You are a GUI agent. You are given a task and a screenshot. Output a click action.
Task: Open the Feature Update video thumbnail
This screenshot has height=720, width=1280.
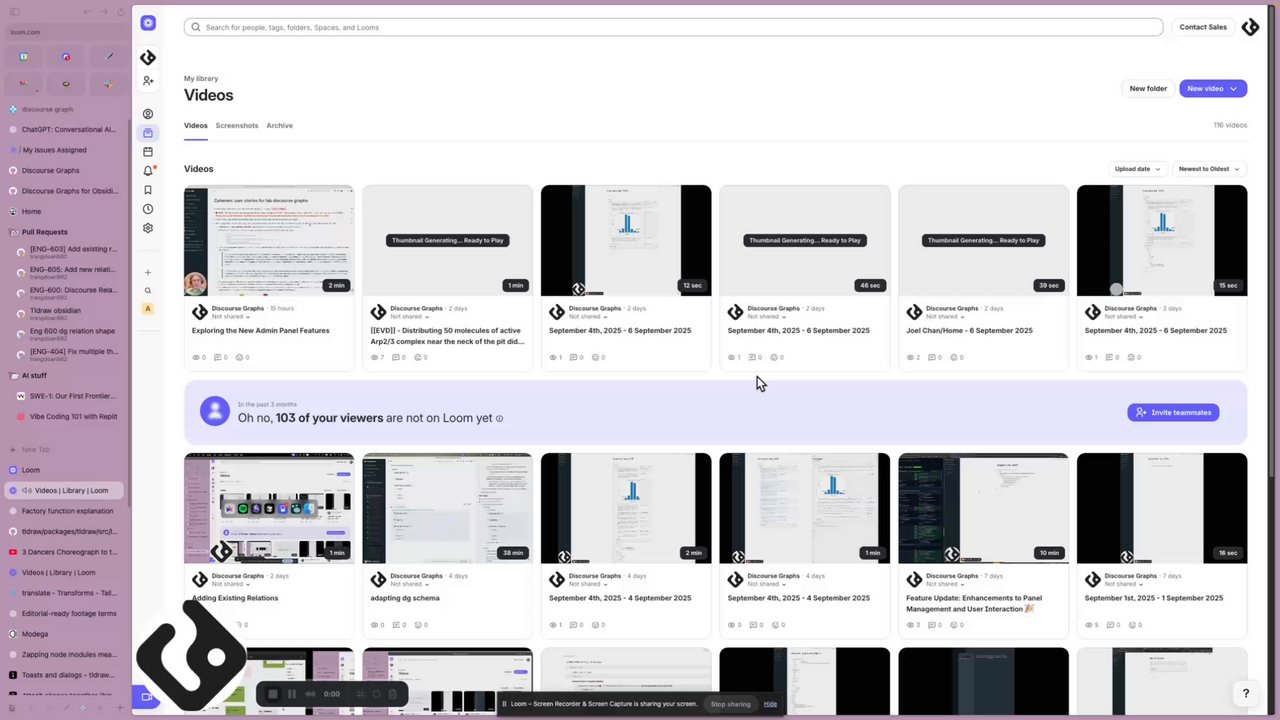983,509
